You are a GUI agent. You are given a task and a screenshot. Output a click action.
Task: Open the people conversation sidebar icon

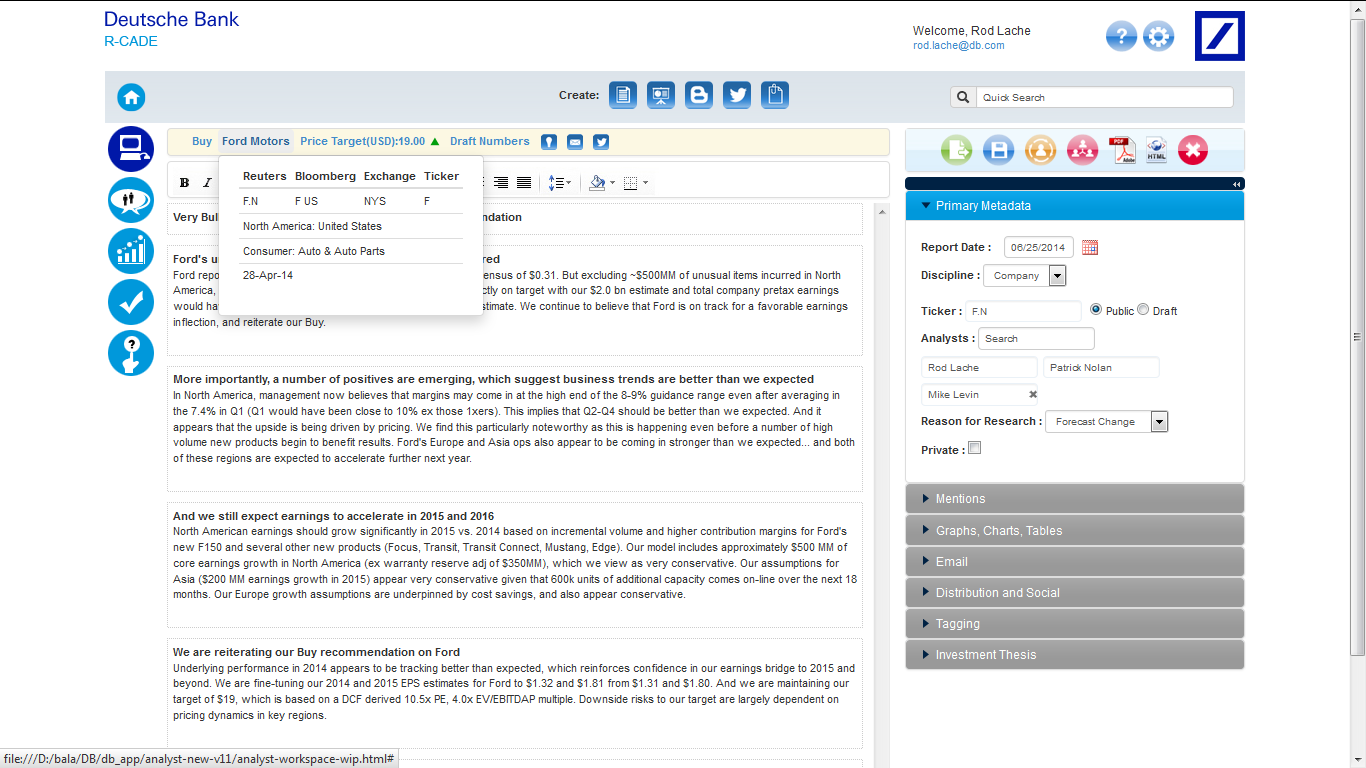pyautogui.click(x=131, y=200)
